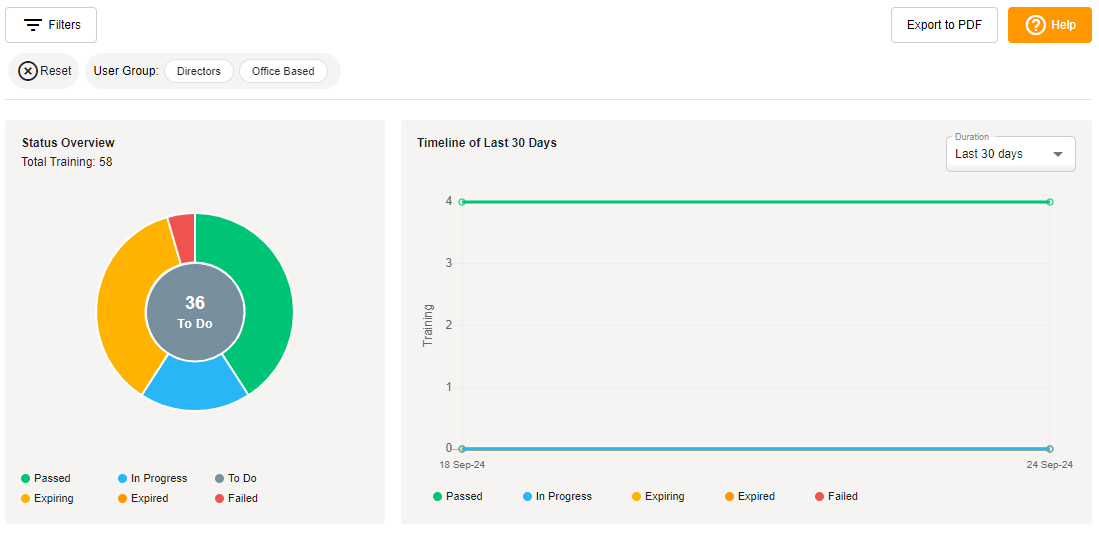This screenshot has height=533, width=1099.
Task: Click the Help question mark icon
Action: [1035, 25]
